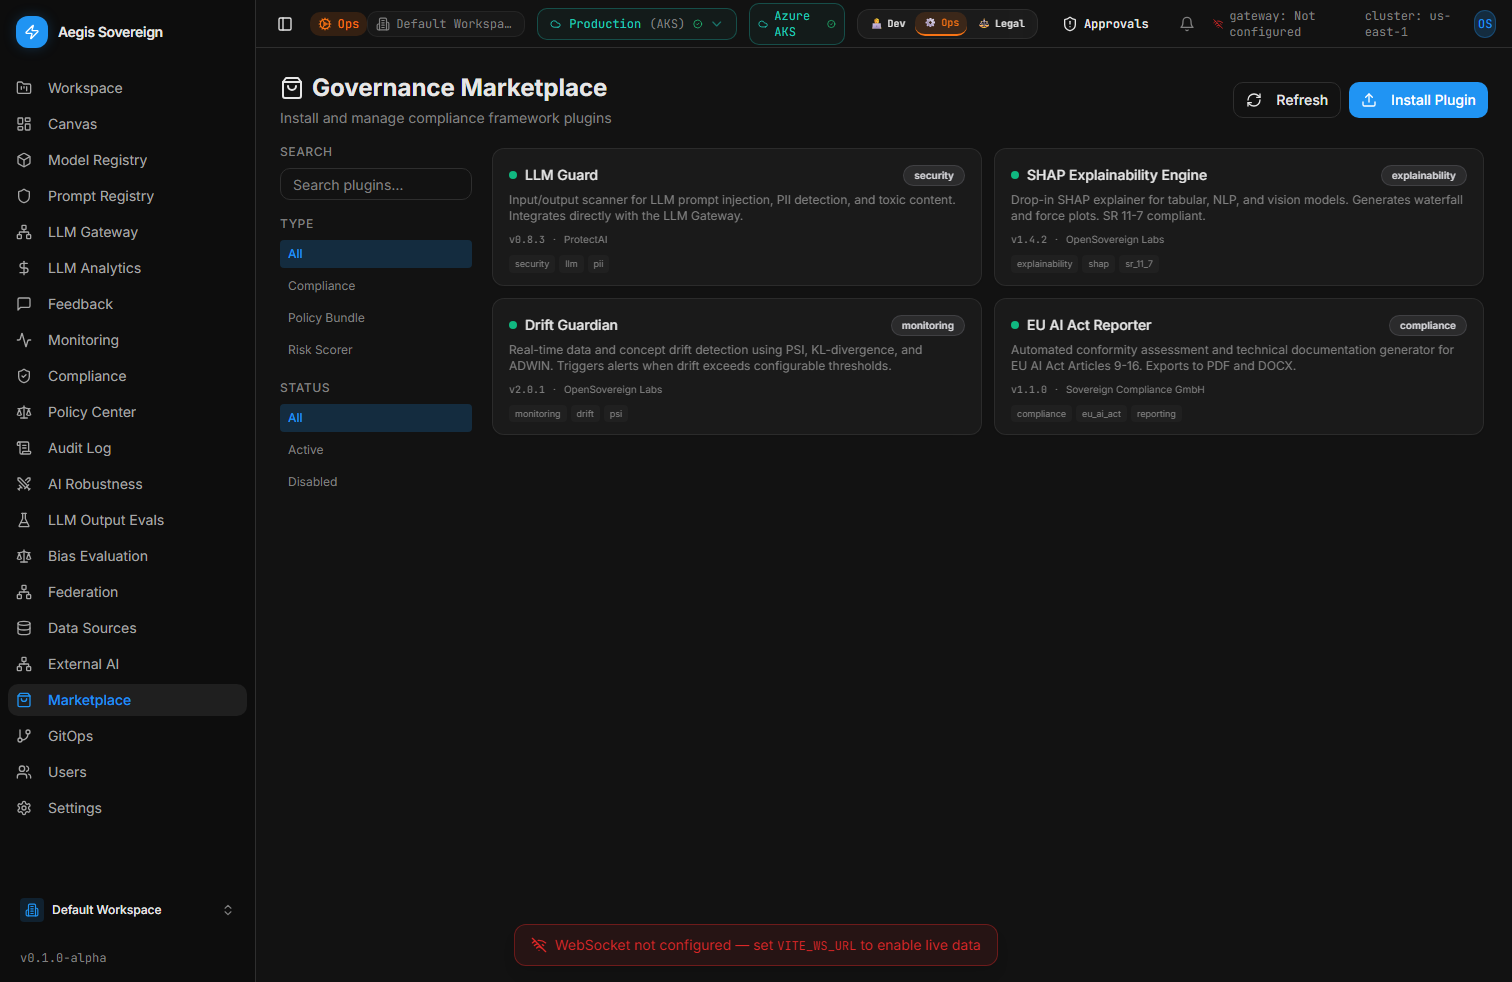
Task: Select Marketplace in sidebar
Action: pyautogui.click(x=127, y=700)
